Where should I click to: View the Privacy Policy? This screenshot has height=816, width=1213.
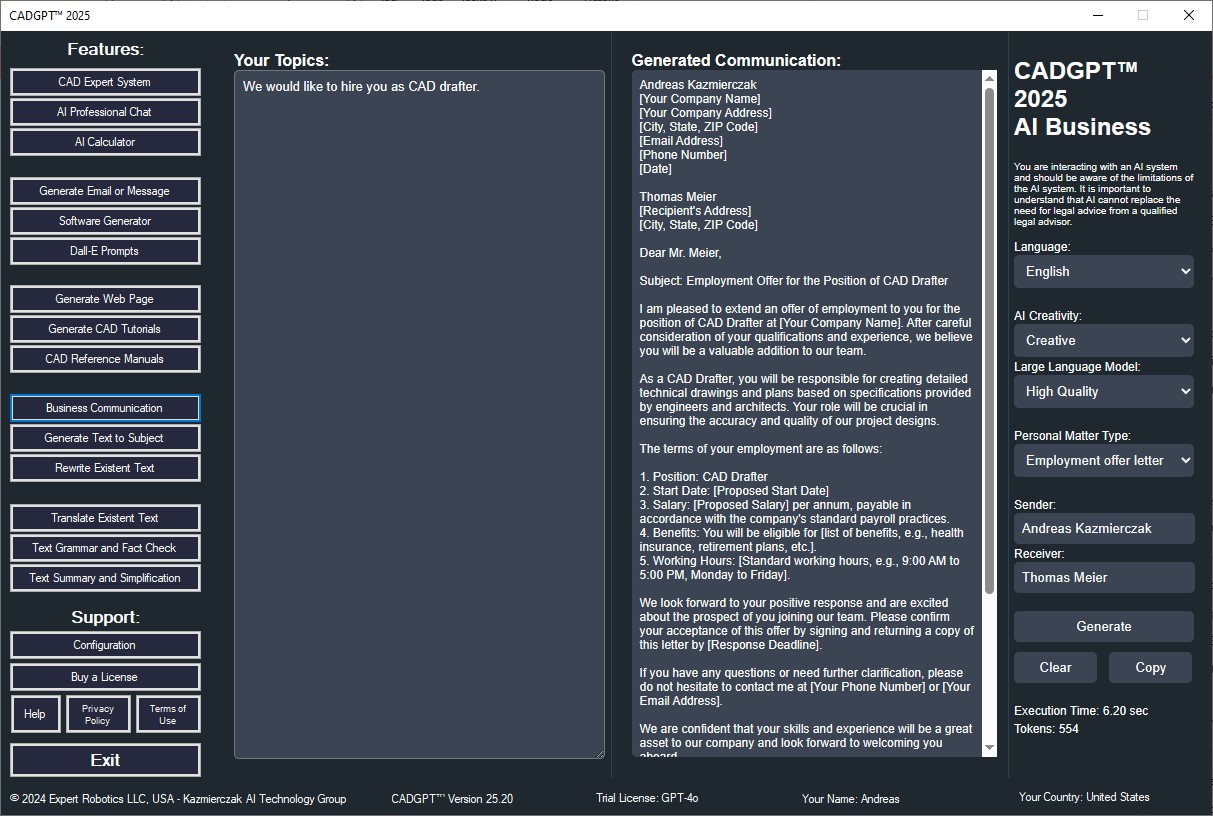[x=98, y=714]
